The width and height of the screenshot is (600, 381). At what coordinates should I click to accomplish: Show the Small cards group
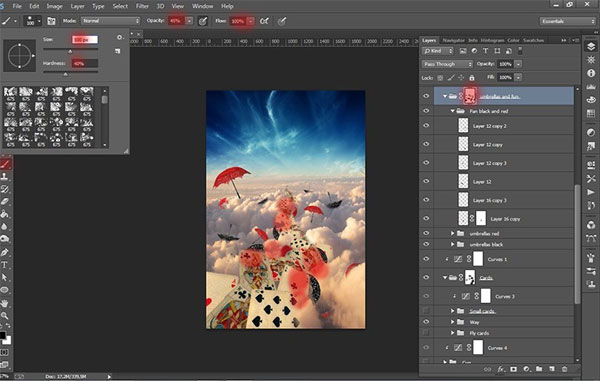tap(426, 311)
